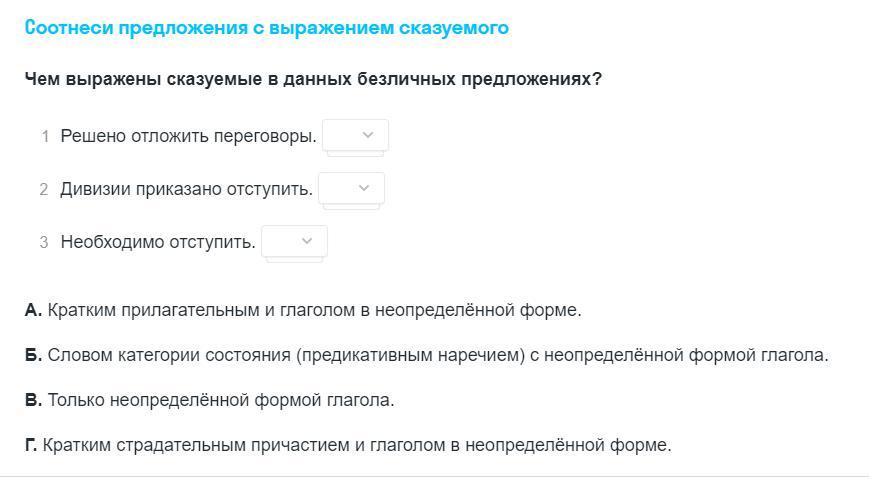Click option text "Только неопределённой формой глагола"
869x482 pixels.
point(221,400)
